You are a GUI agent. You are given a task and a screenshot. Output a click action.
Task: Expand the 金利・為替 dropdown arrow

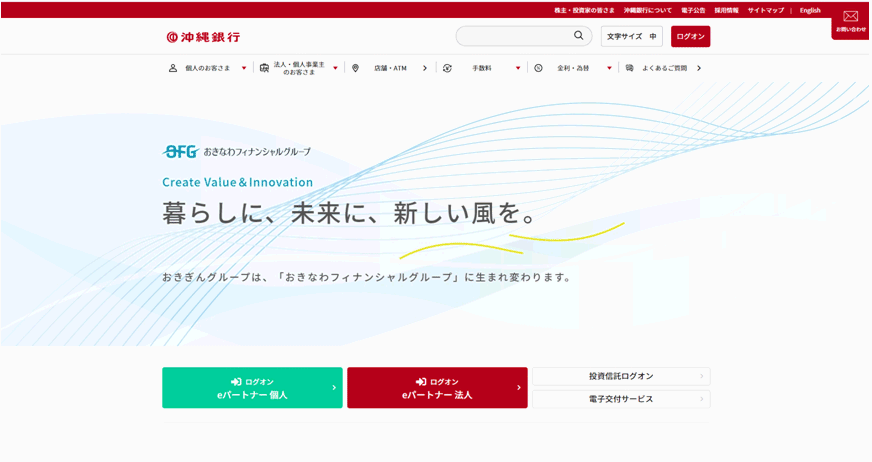pyautogui.click(x=610, y=68)
